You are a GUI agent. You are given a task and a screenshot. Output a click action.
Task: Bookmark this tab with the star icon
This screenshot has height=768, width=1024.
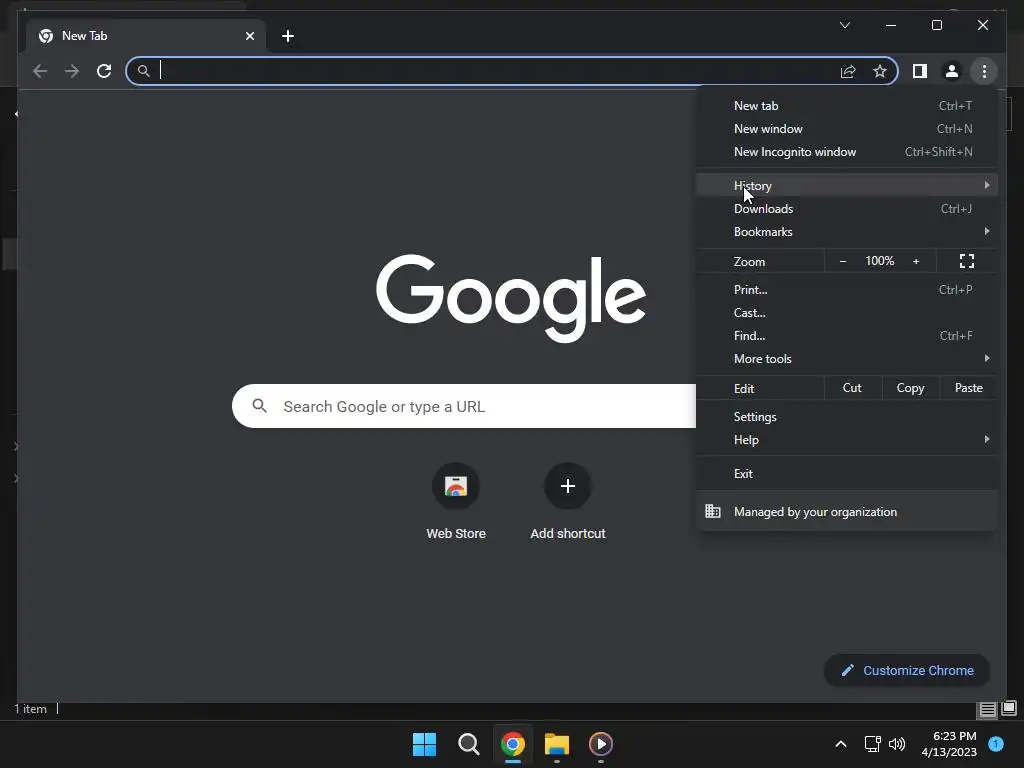coord(880,71)
